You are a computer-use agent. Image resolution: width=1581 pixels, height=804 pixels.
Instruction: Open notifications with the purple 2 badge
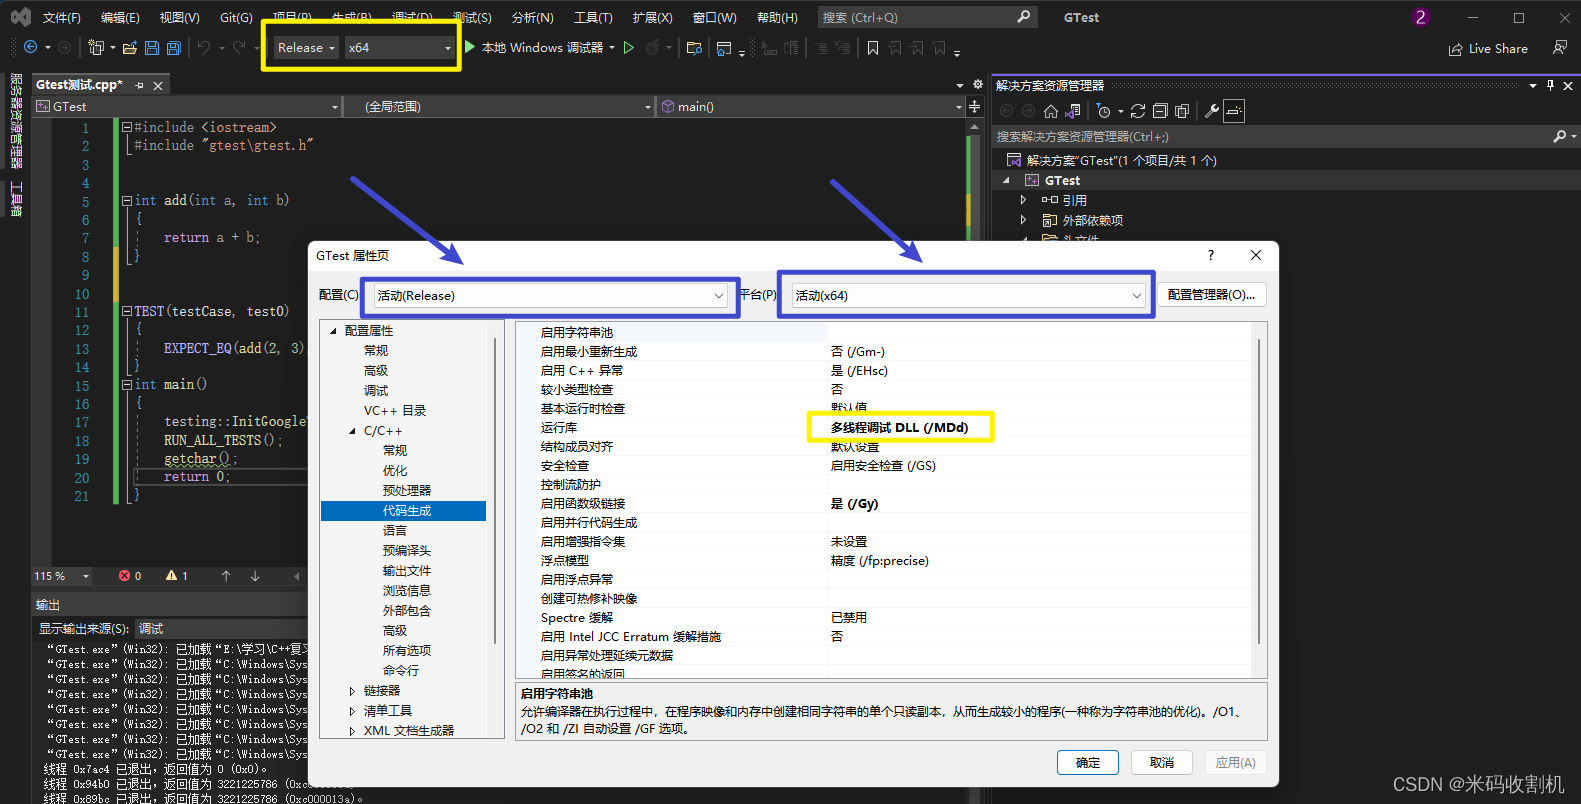[1420, 17]
